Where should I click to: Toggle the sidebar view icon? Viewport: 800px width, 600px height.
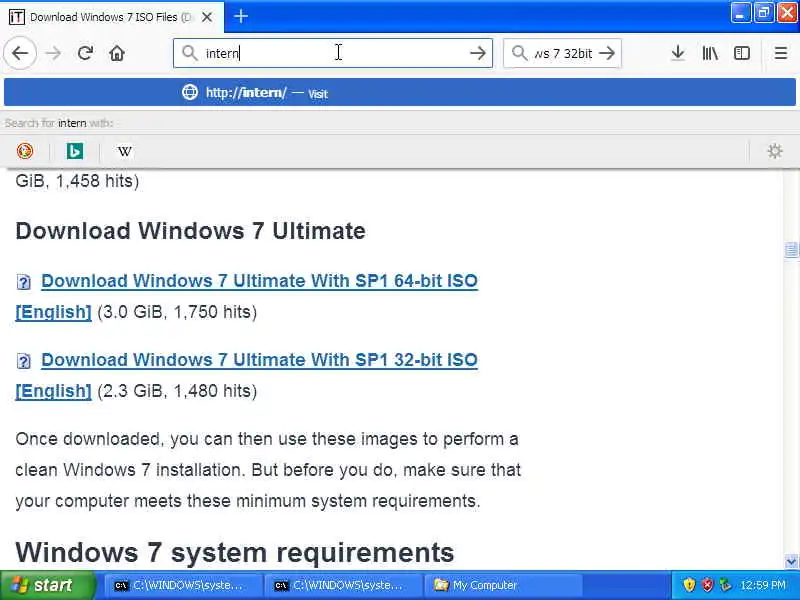(x=741, y=53)
